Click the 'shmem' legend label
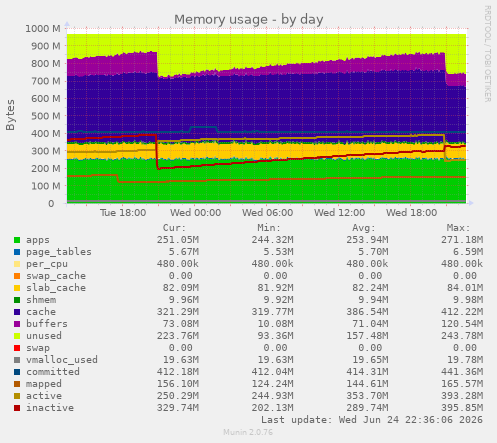 pos(41,300)
